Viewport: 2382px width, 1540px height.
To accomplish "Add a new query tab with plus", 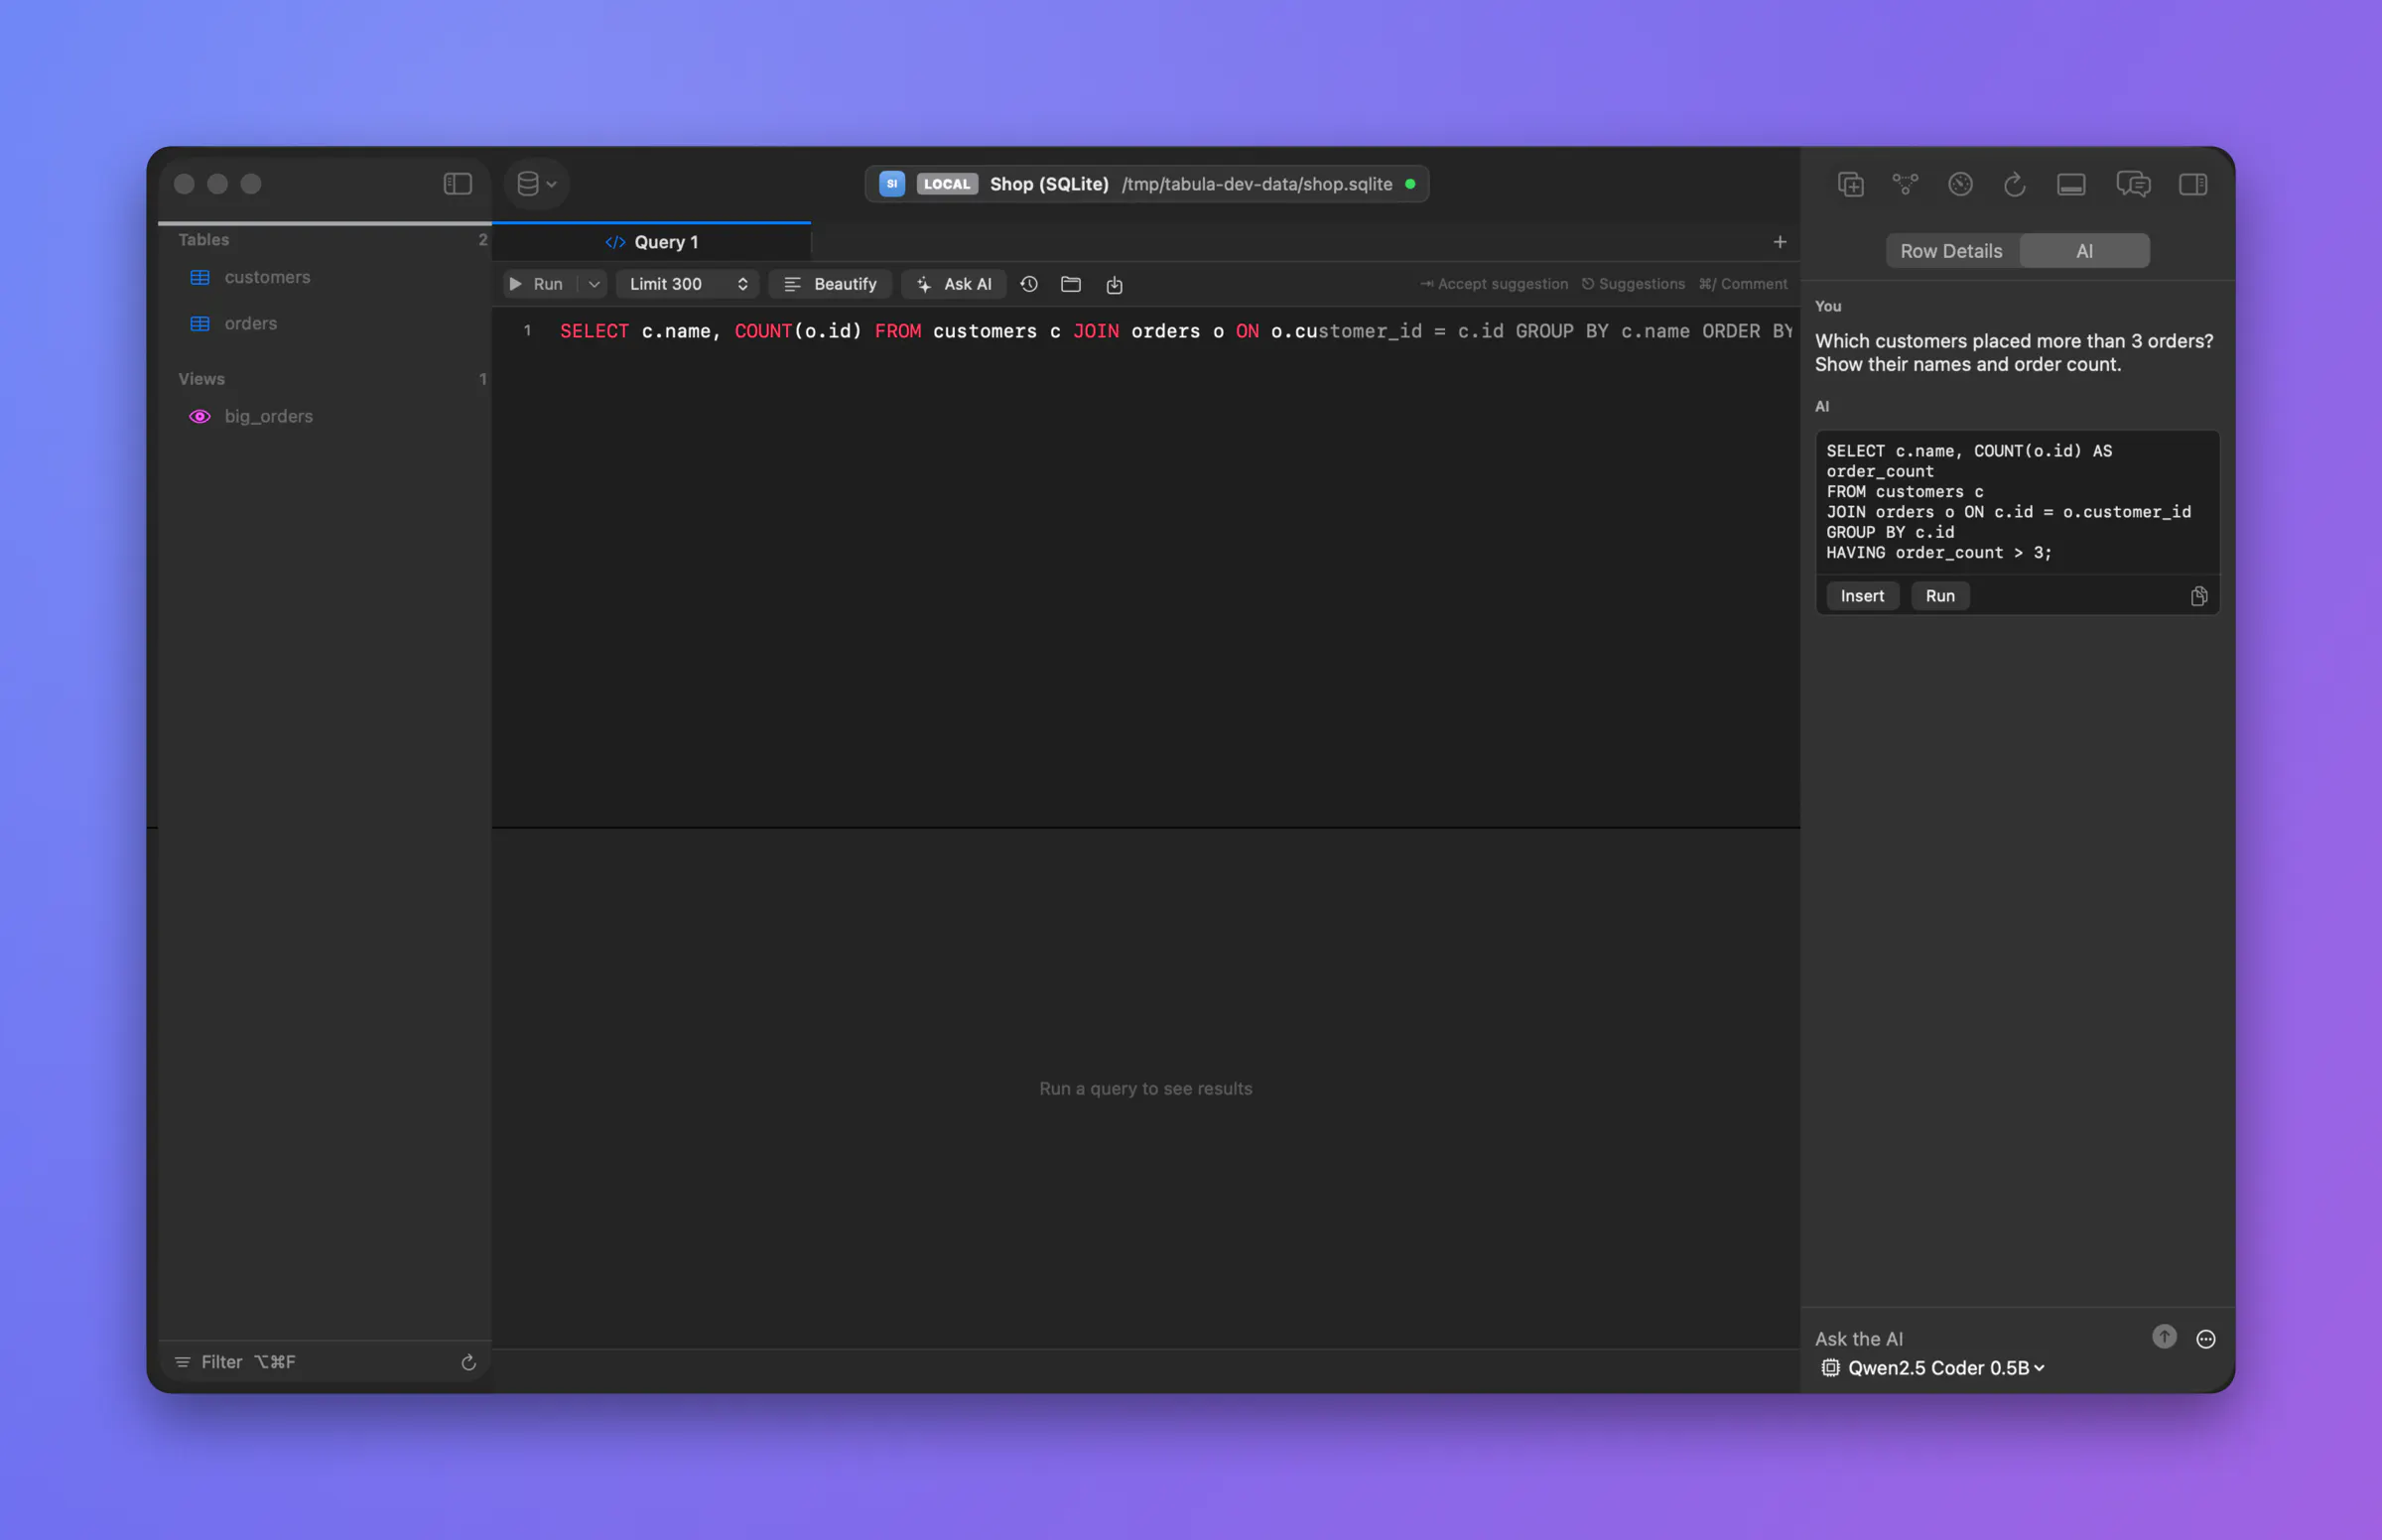I will [x=1779, y=242].
